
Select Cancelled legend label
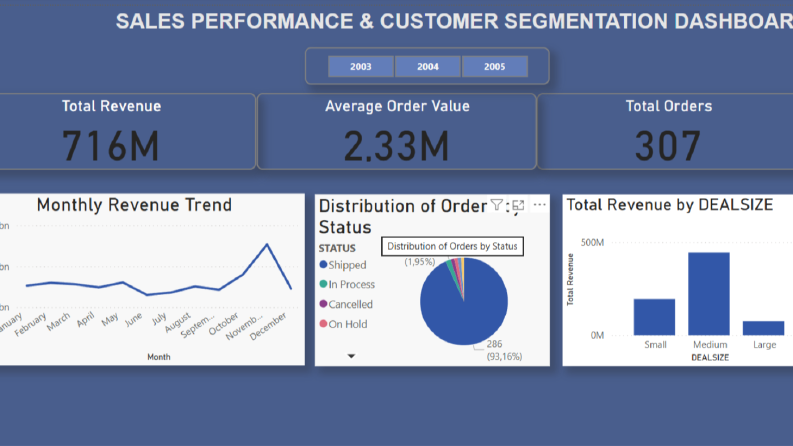point(350,304)
